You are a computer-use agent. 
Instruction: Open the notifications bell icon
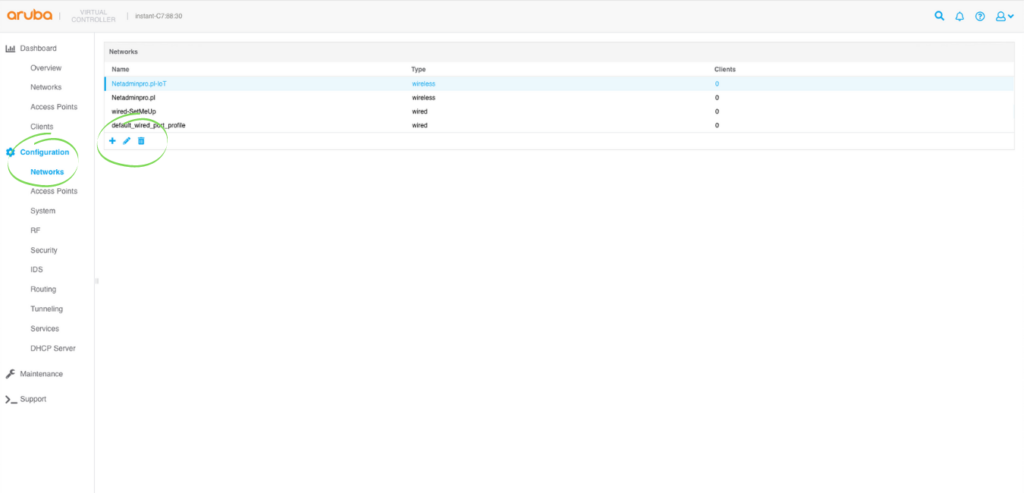960,16
